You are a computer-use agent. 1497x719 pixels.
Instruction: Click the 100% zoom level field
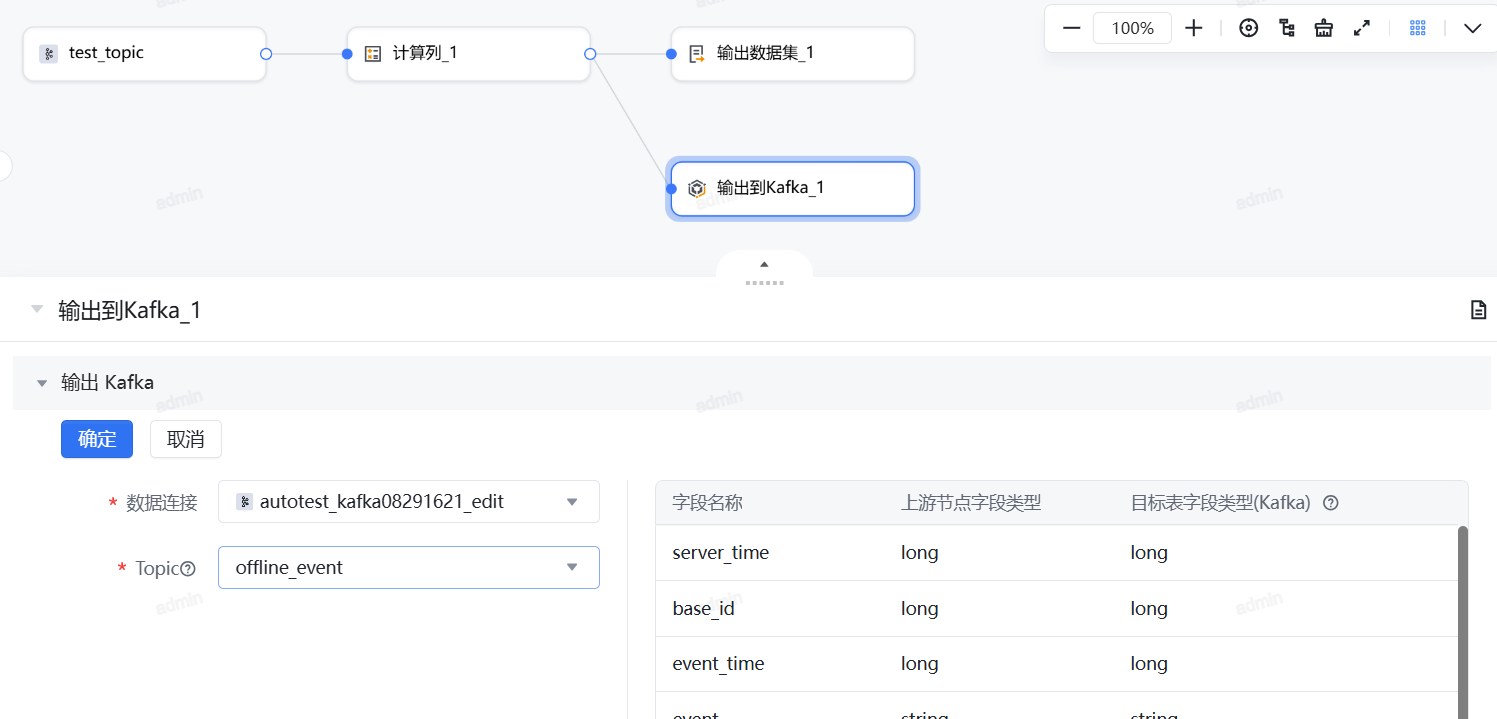(1132, 28)
